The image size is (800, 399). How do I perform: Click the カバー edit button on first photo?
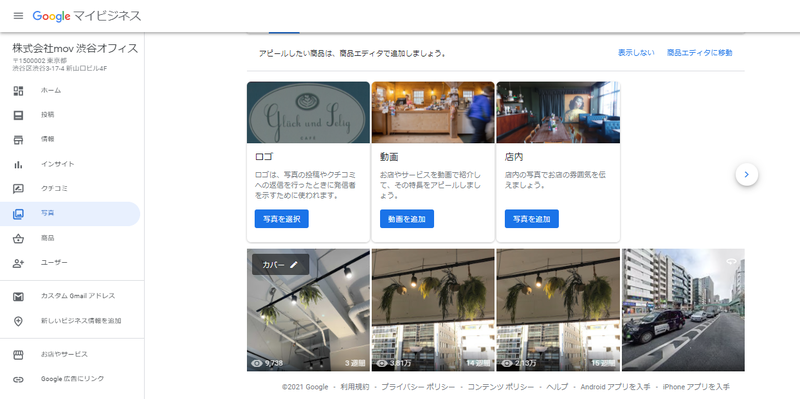coord(281,264)
